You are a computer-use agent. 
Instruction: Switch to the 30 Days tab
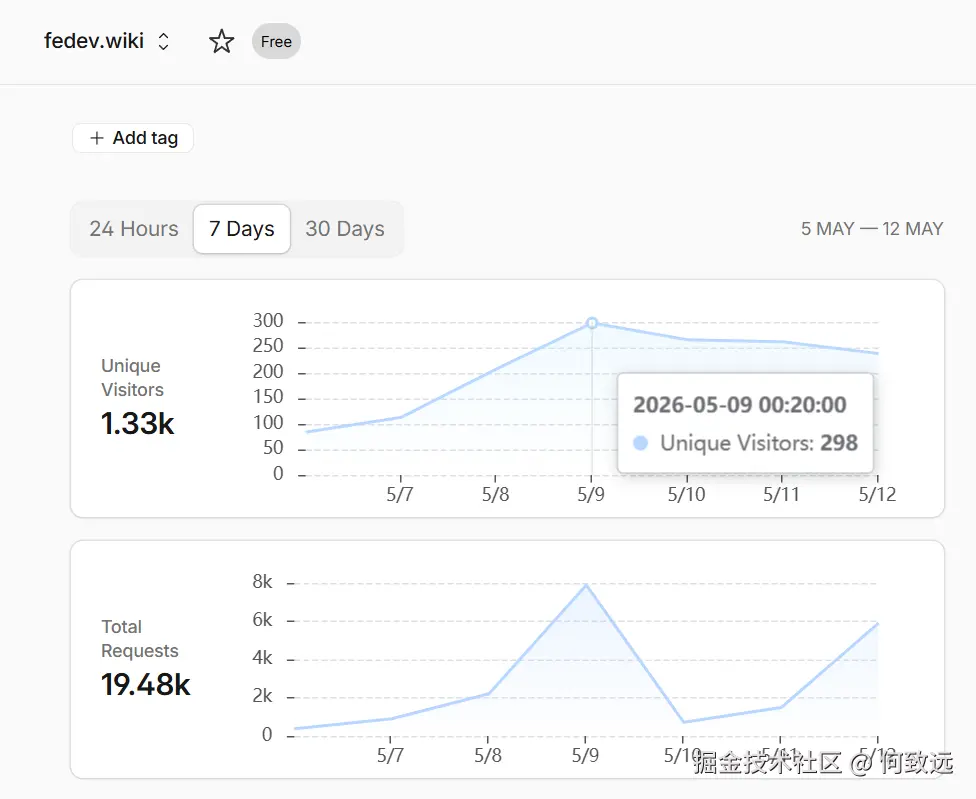(x=345, y=229)
